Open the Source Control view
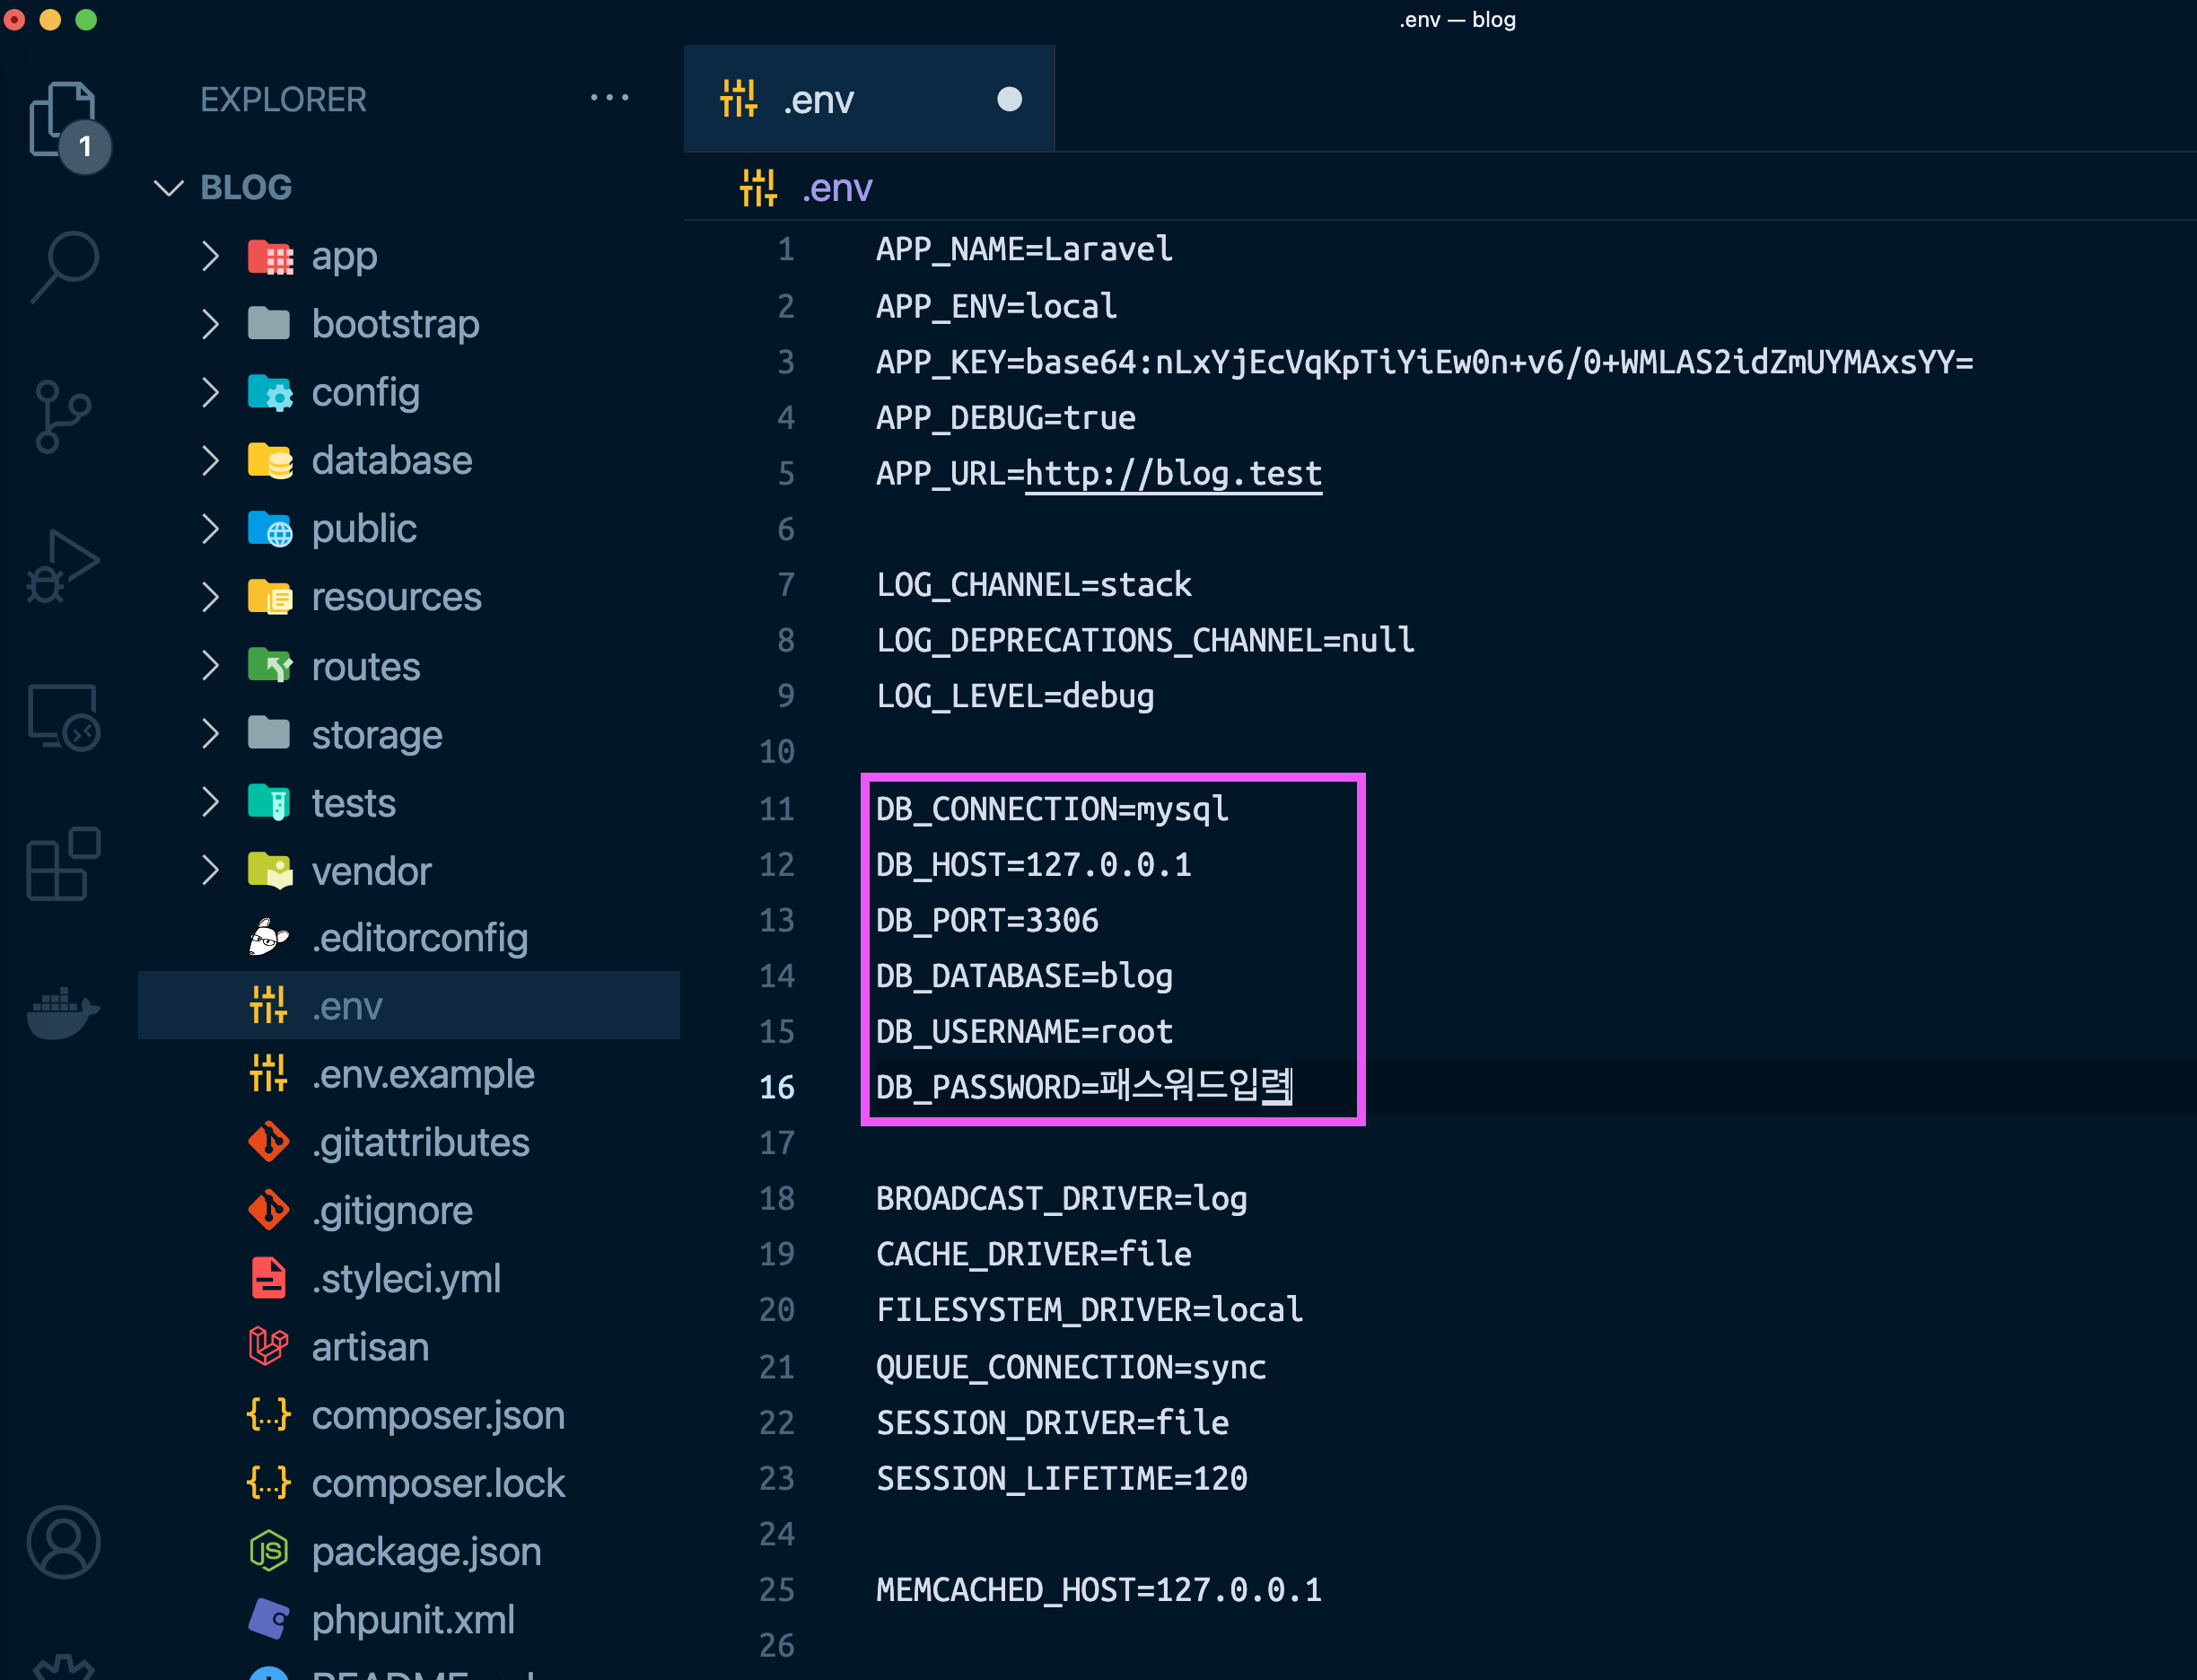 click(x=62, y=416)
